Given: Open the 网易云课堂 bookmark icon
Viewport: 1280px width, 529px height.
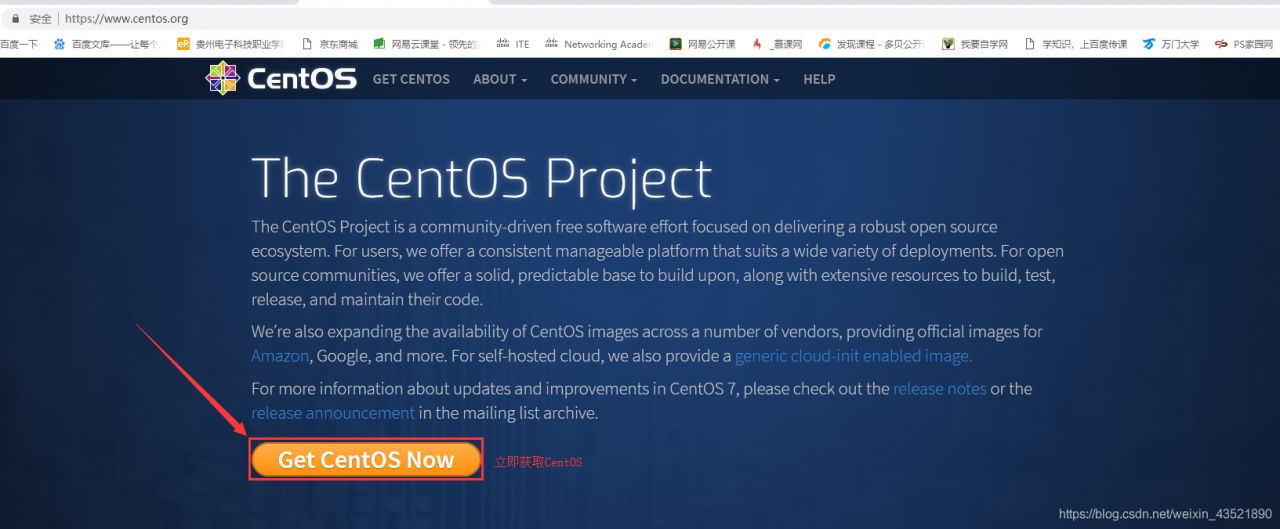Looking at the screenshot, I should (379, 44).
